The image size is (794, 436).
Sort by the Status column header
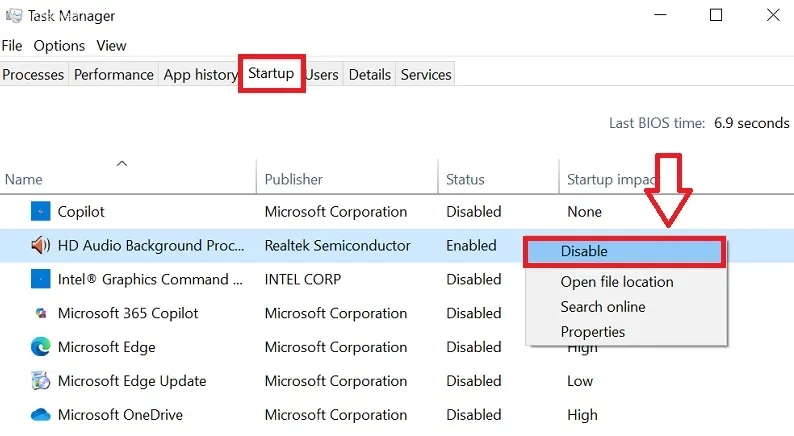coord(465,180)
